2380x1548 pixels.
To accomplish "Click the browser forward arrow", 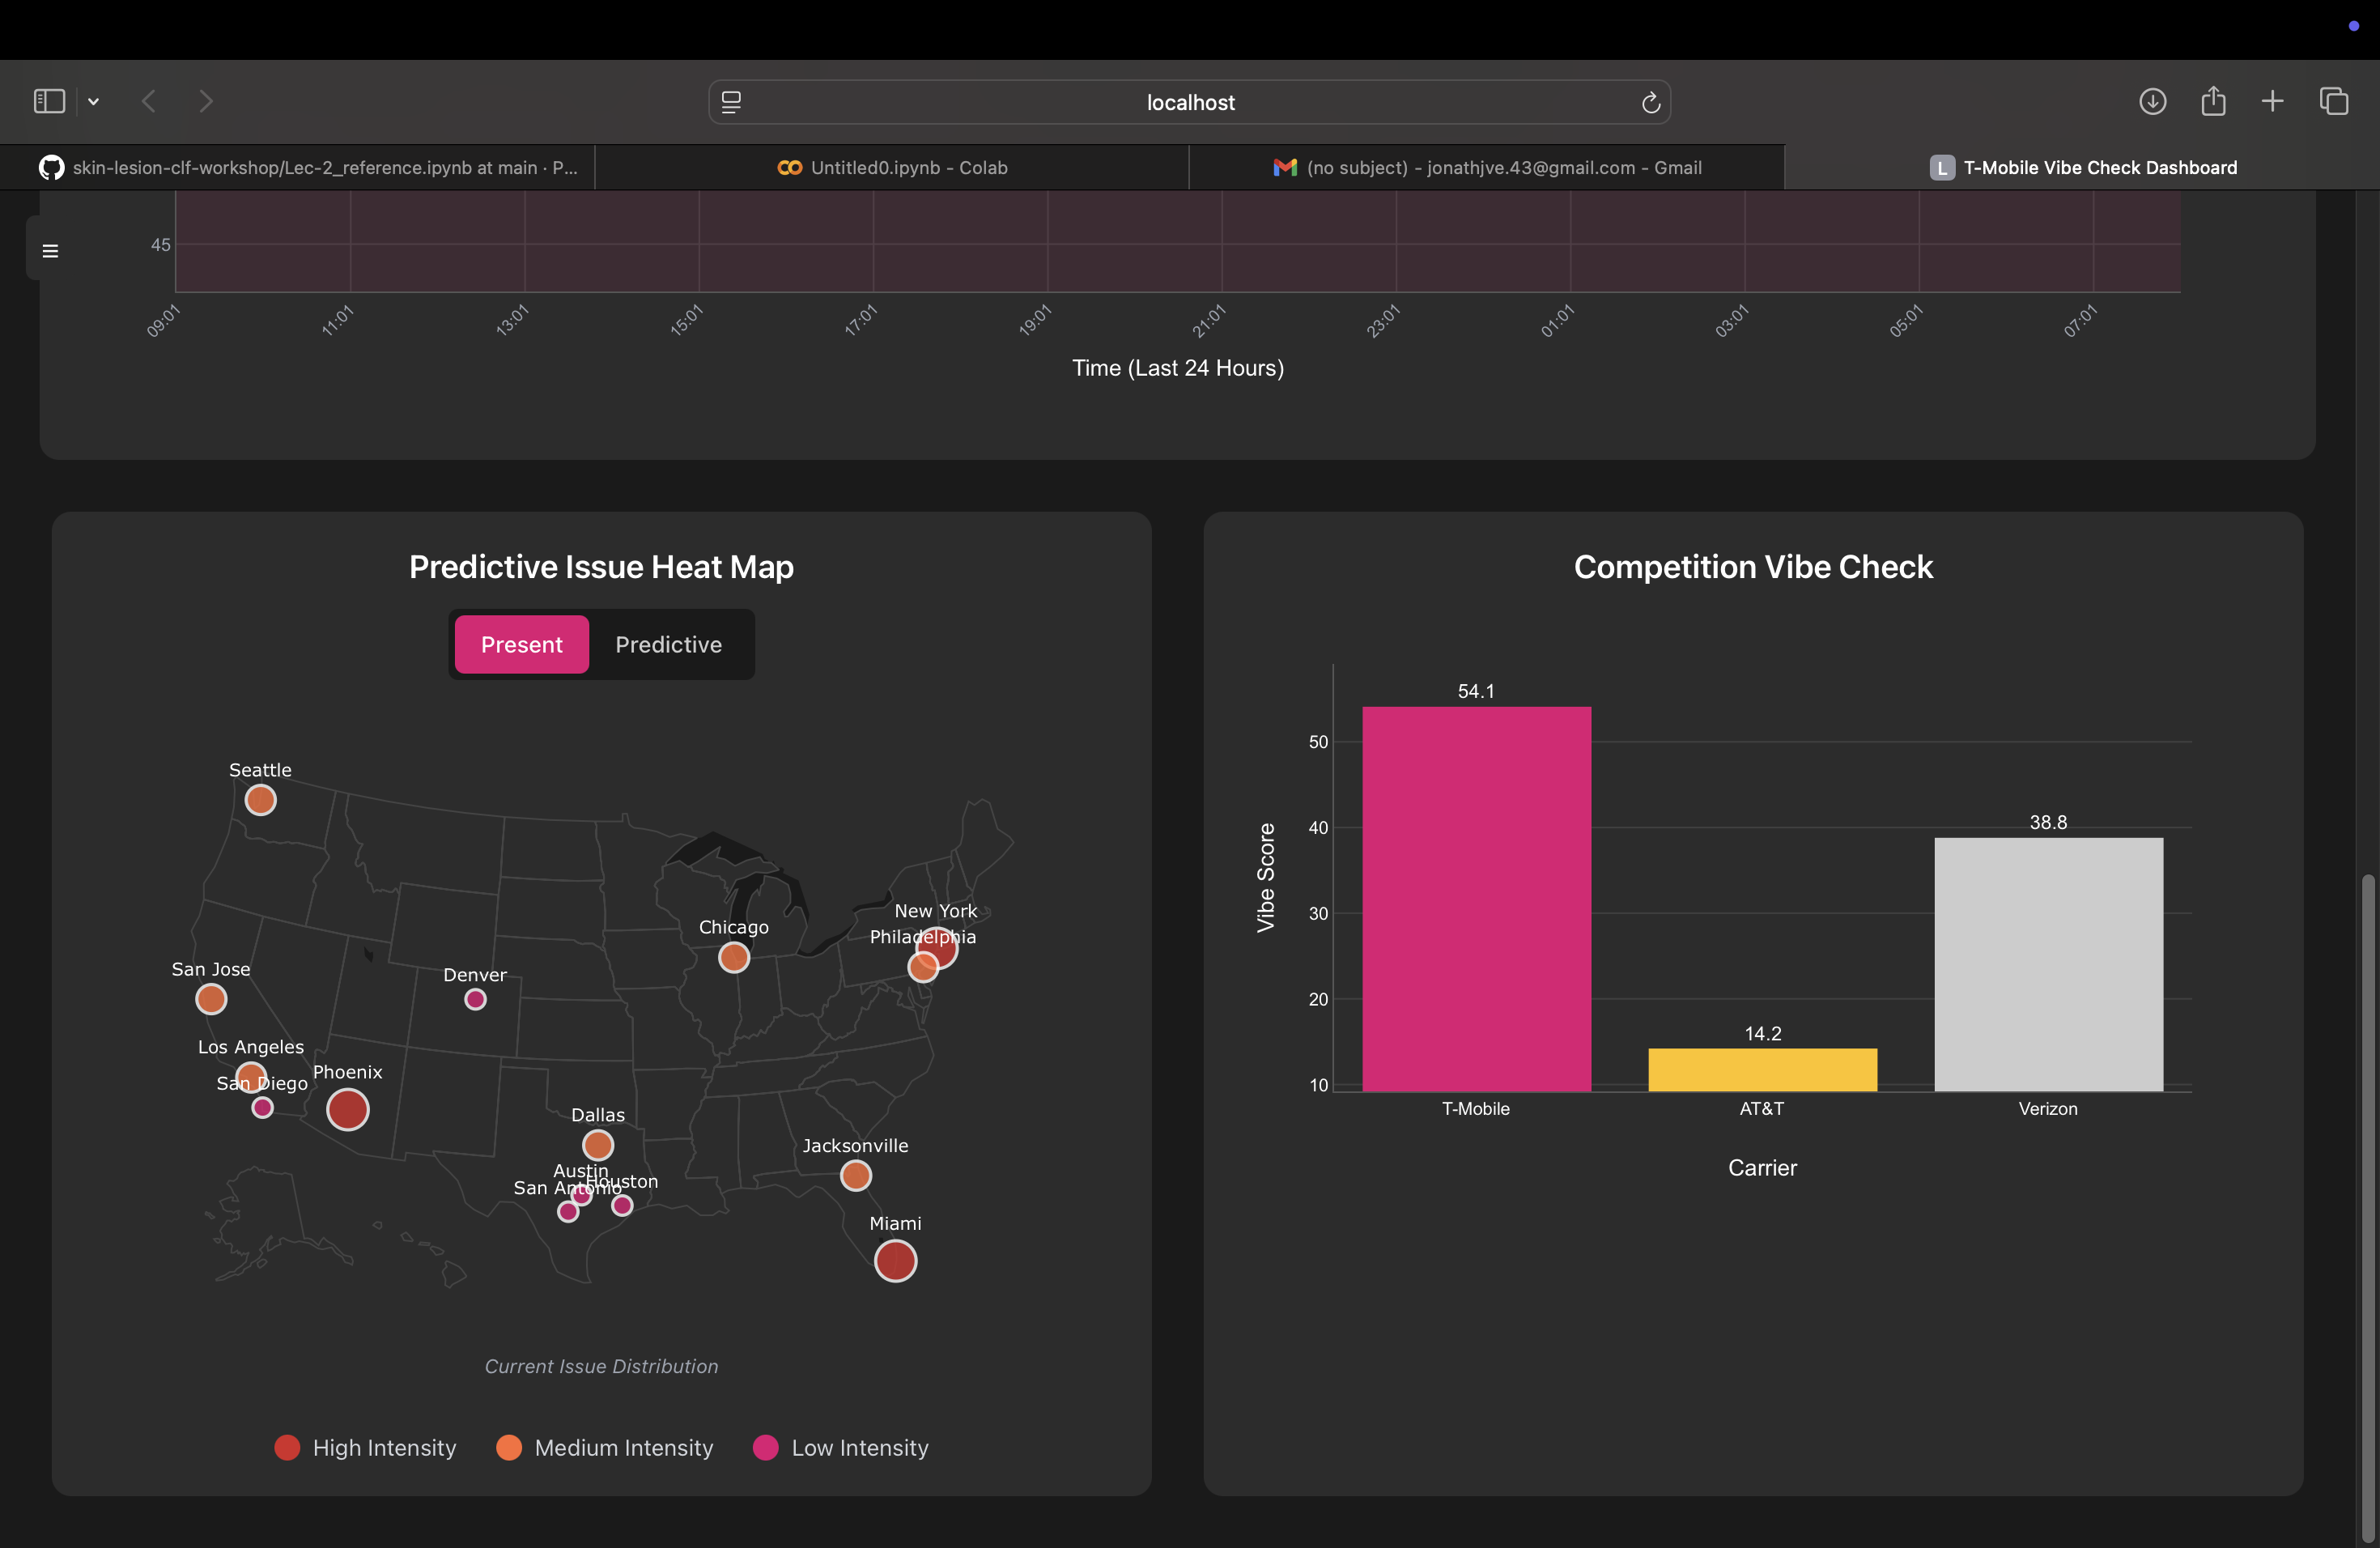I will tap(206, 101).
